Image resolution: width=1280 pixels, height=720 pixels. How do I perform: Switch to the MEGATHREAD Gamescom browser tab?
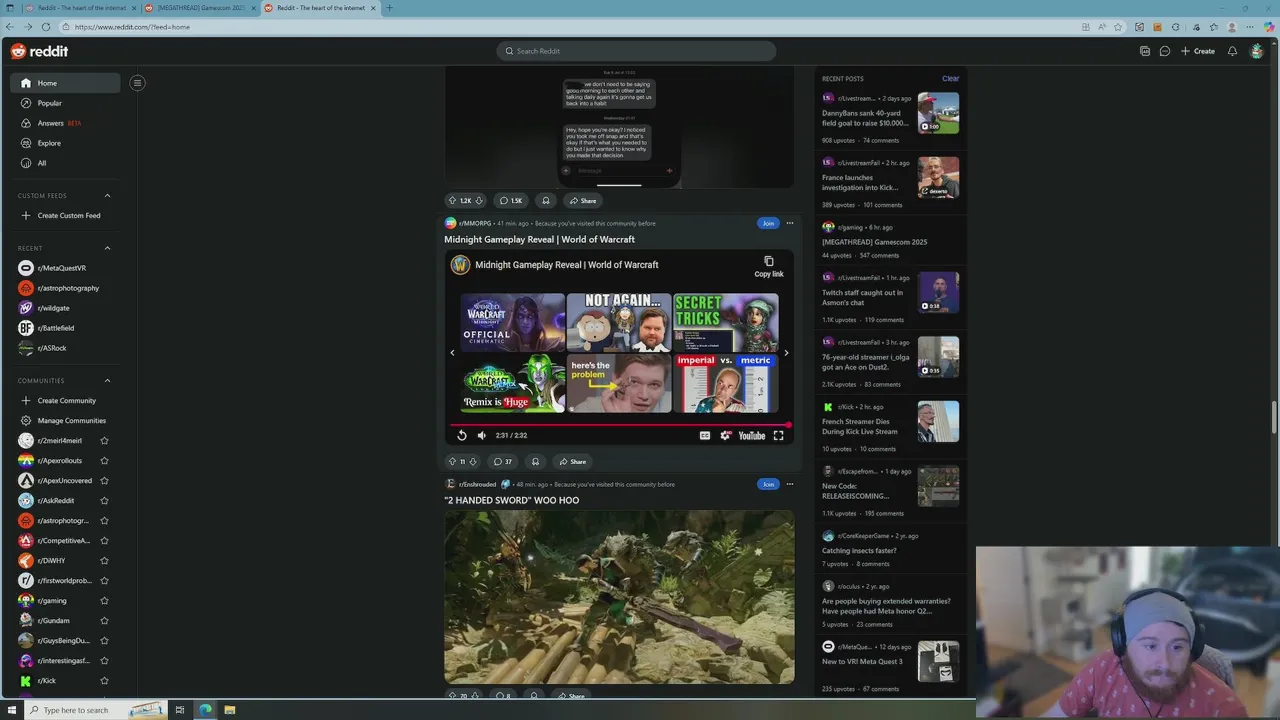(x=200, y=8)
